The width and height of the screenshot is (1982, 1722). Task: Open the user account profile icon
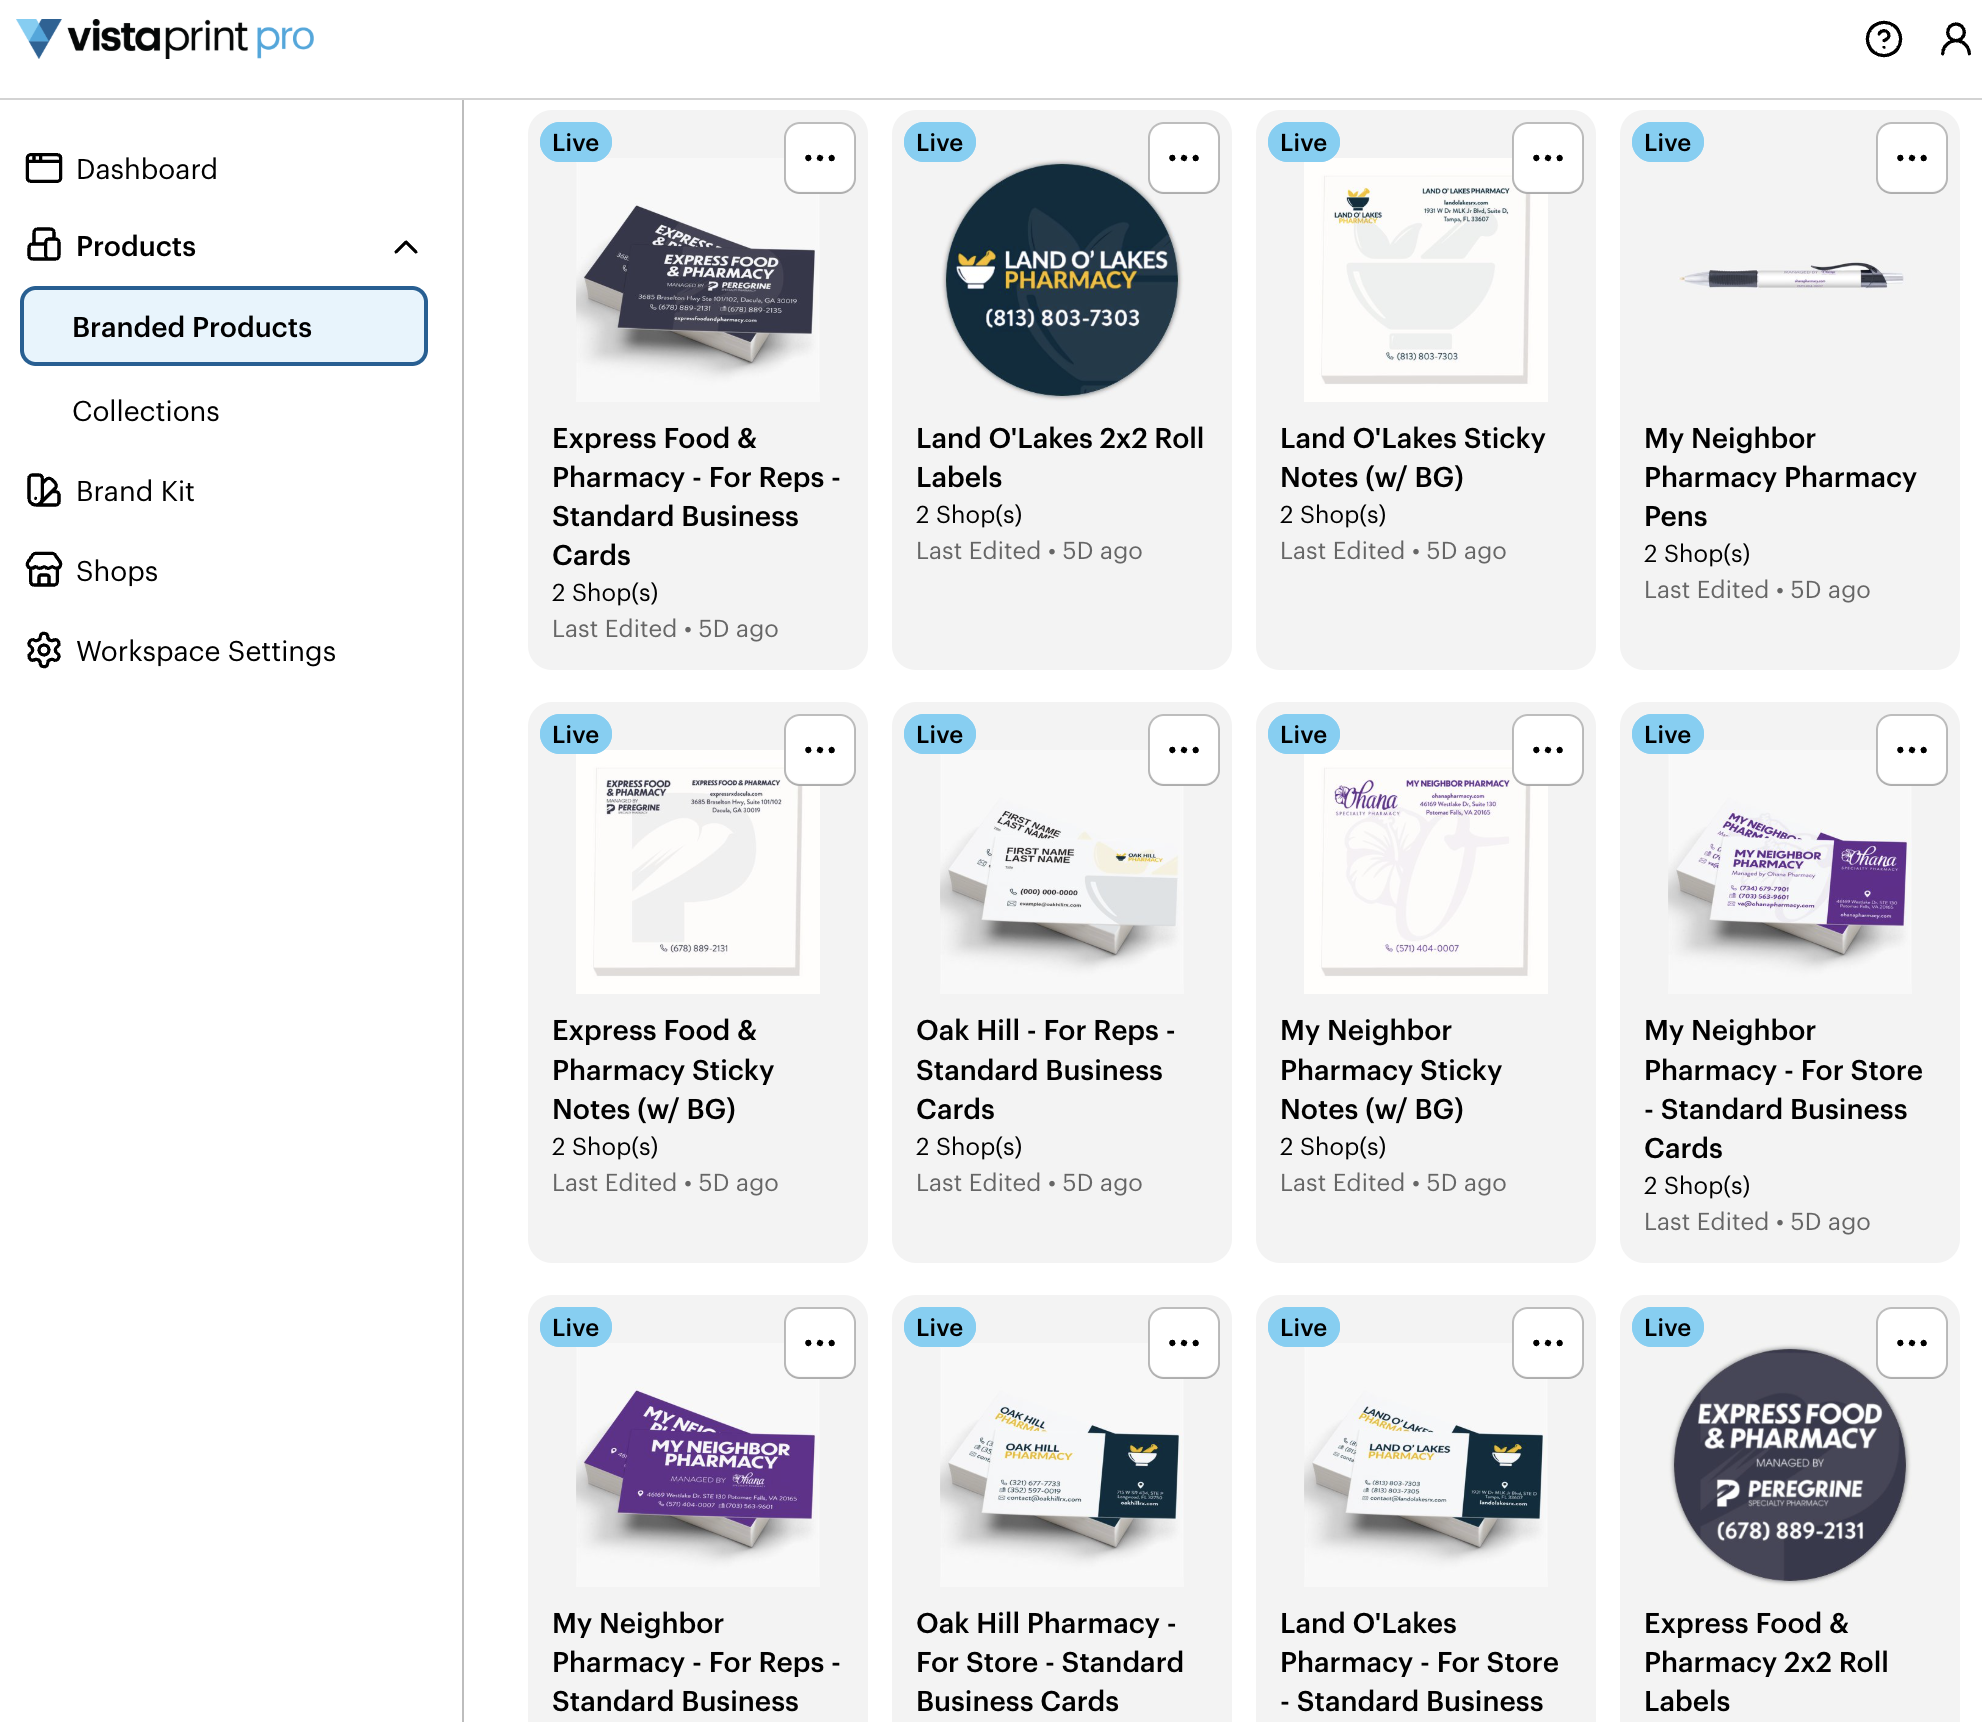coord(1955,39)
